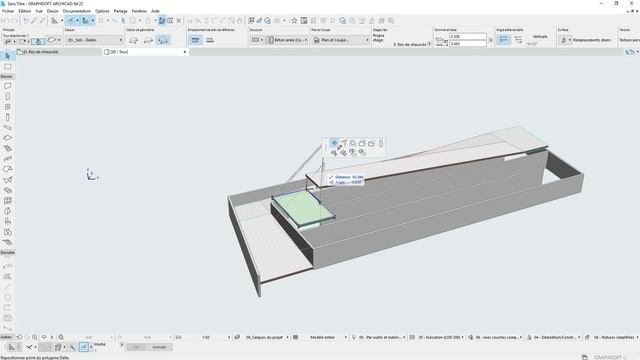Select top reference plane placement option
The image size is (640, 360).
coord(196,40)
